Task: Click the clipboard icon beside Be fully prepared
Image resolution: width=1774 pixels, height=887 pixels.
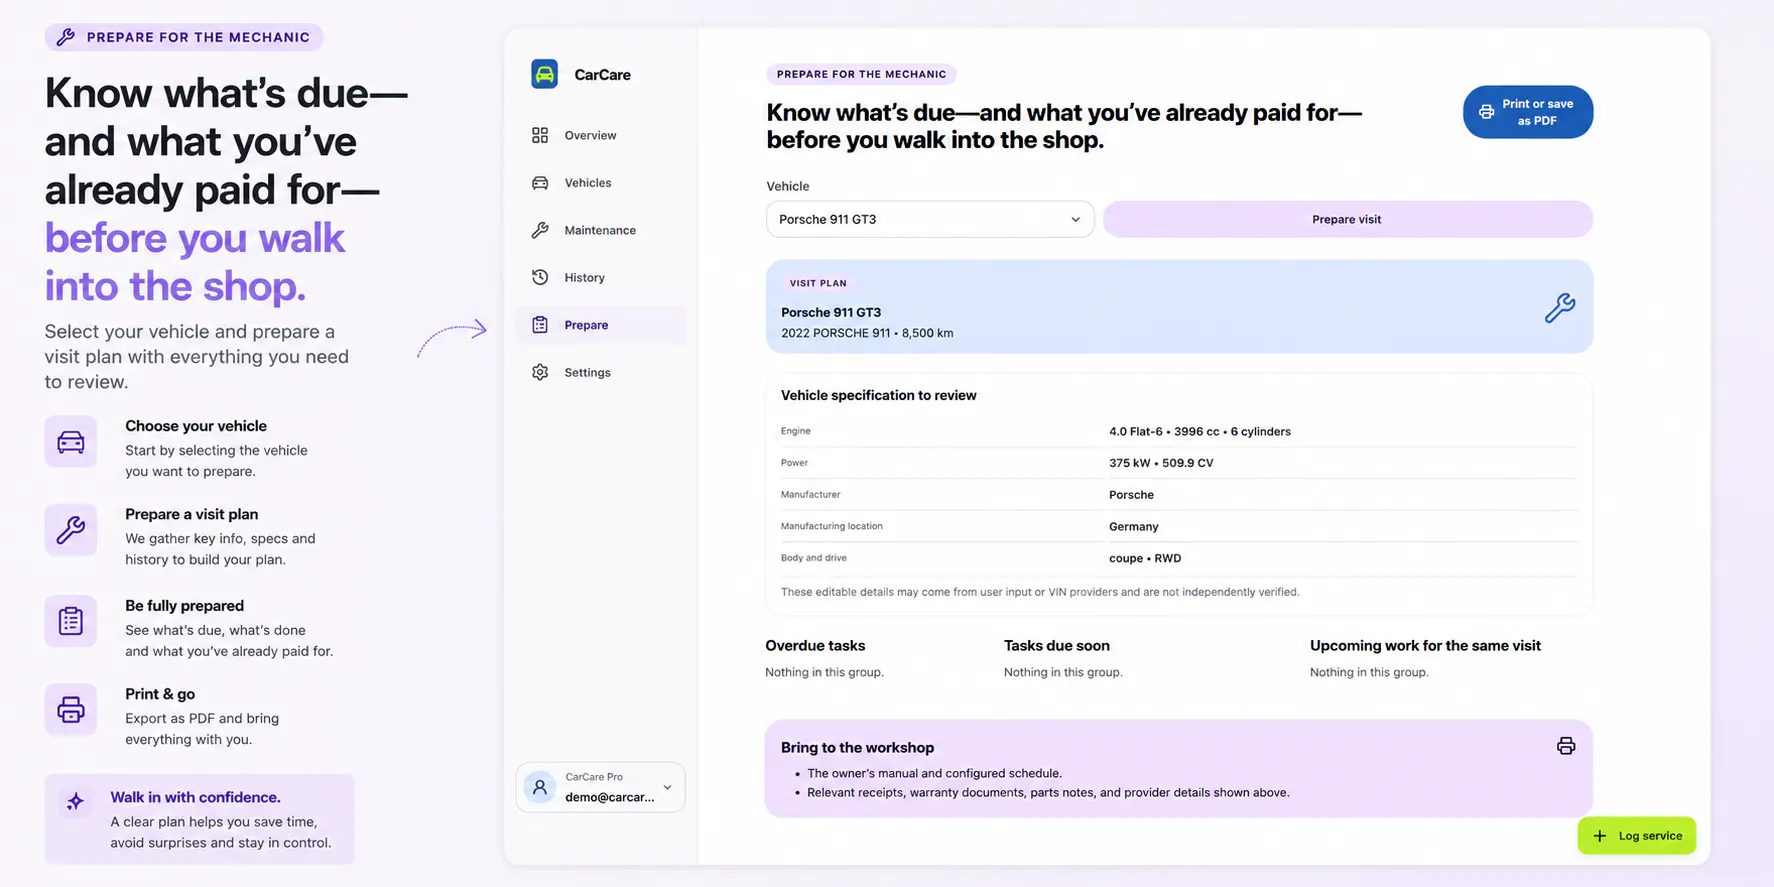Action: pyautogui.click(x=71, y=621)
